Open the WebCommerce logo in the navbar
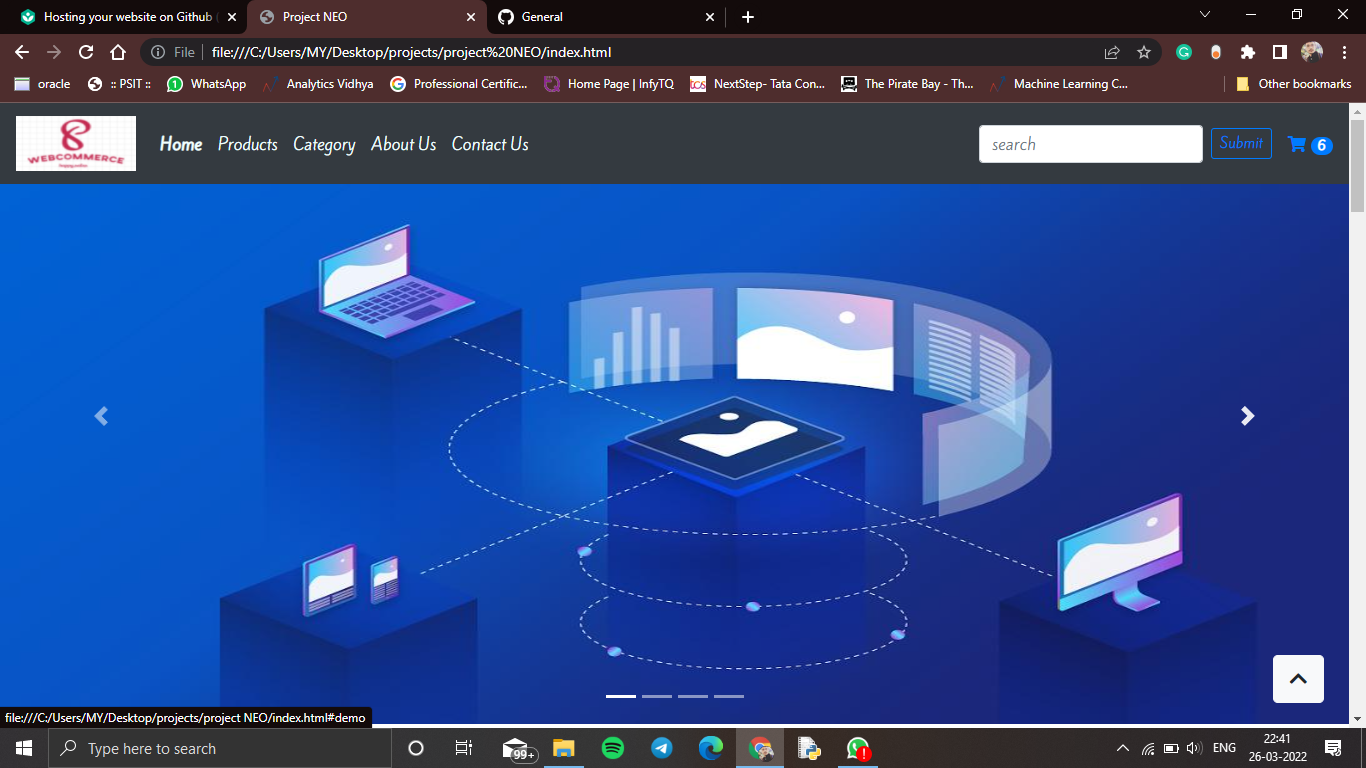The height and width of the screenshot is (768, 1366). (x=76, y=143)
